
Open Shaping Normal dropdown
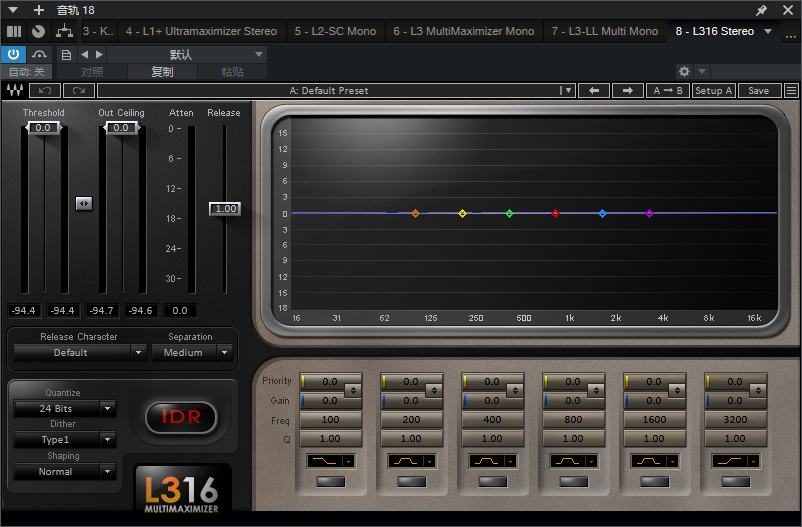pos(65,472)
